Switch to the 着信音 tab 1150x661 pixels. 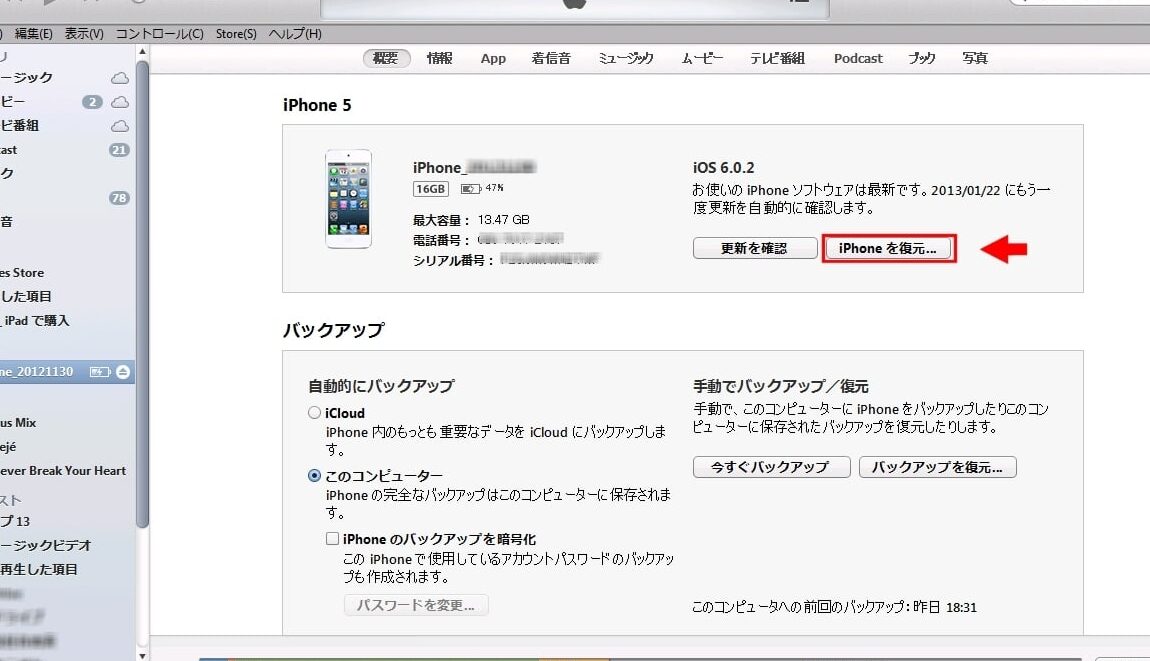point(551,59)
